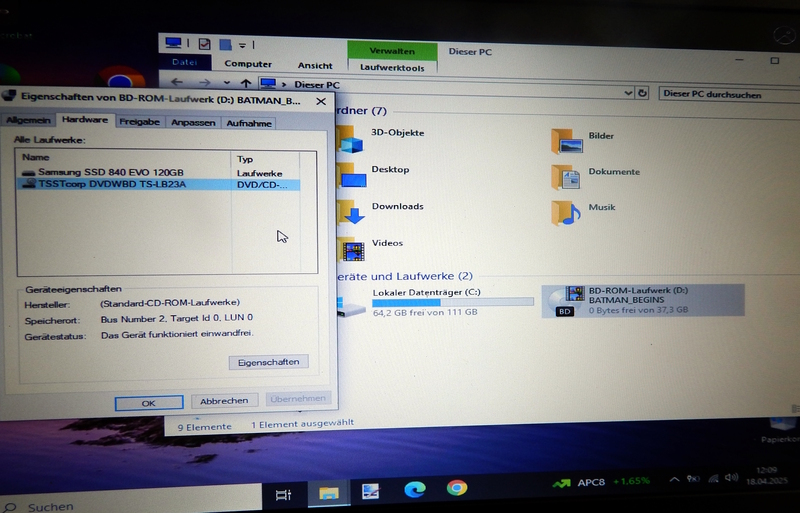
Task: Switch to the Allgemein tab
Action: coord(28,120)
